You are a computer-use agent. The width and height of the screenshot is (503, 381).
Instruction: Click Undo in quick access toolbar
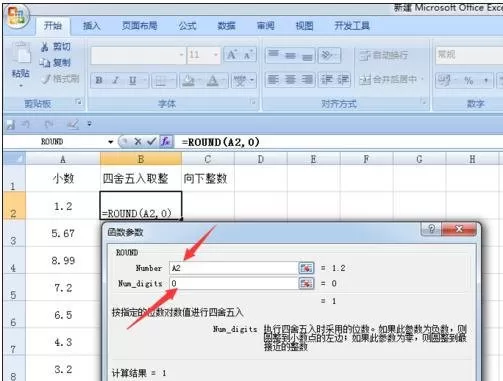[26, 125]
